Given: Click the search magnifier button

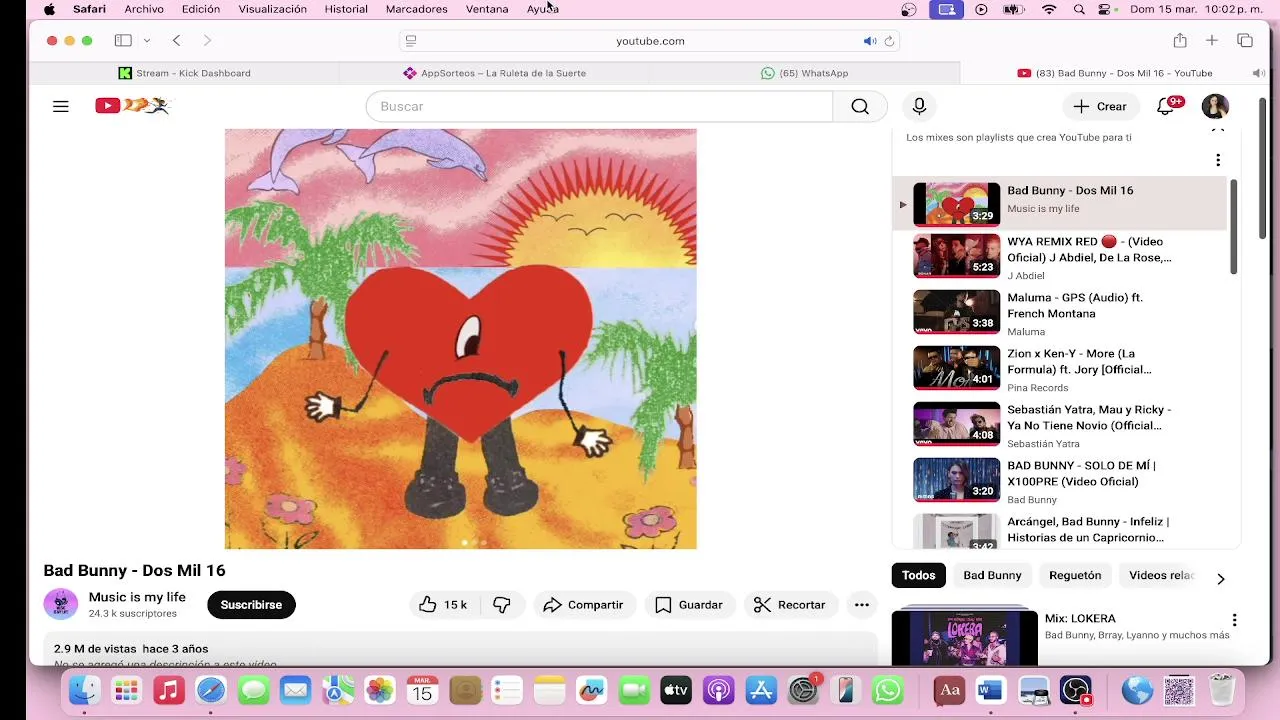Looking at the screenshot, I should (860, 106).
